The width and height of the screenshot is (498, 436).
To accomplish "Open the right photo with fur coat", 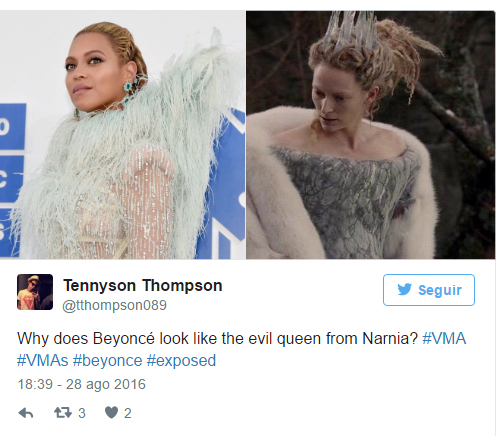I will [x=370, y=135].
